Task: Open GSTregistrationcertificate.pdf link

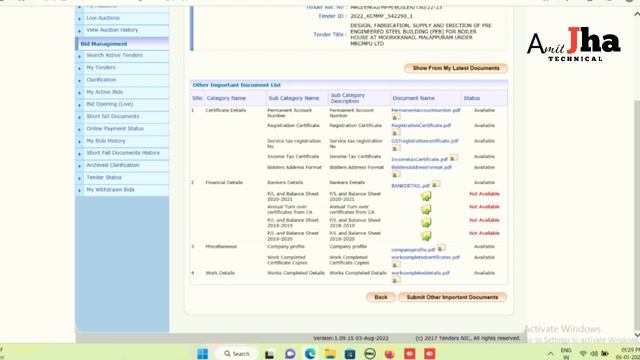Action: point(425,141)
